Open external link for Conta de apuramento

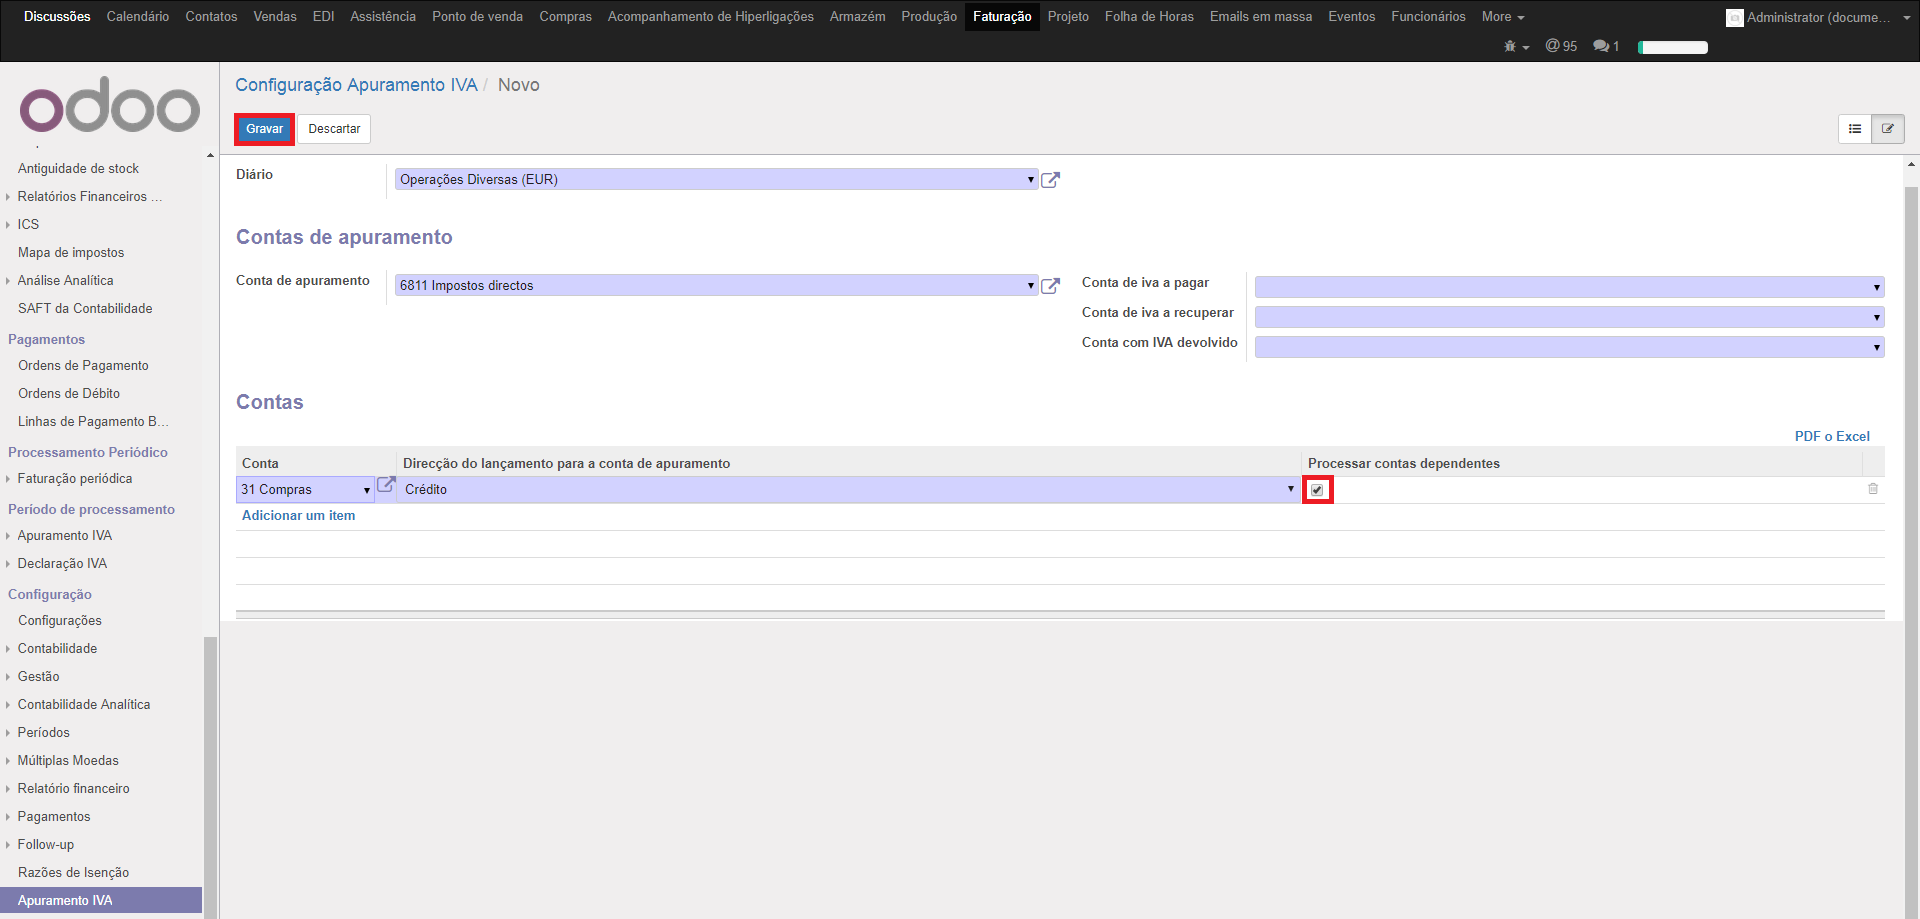coord(1050,286)
